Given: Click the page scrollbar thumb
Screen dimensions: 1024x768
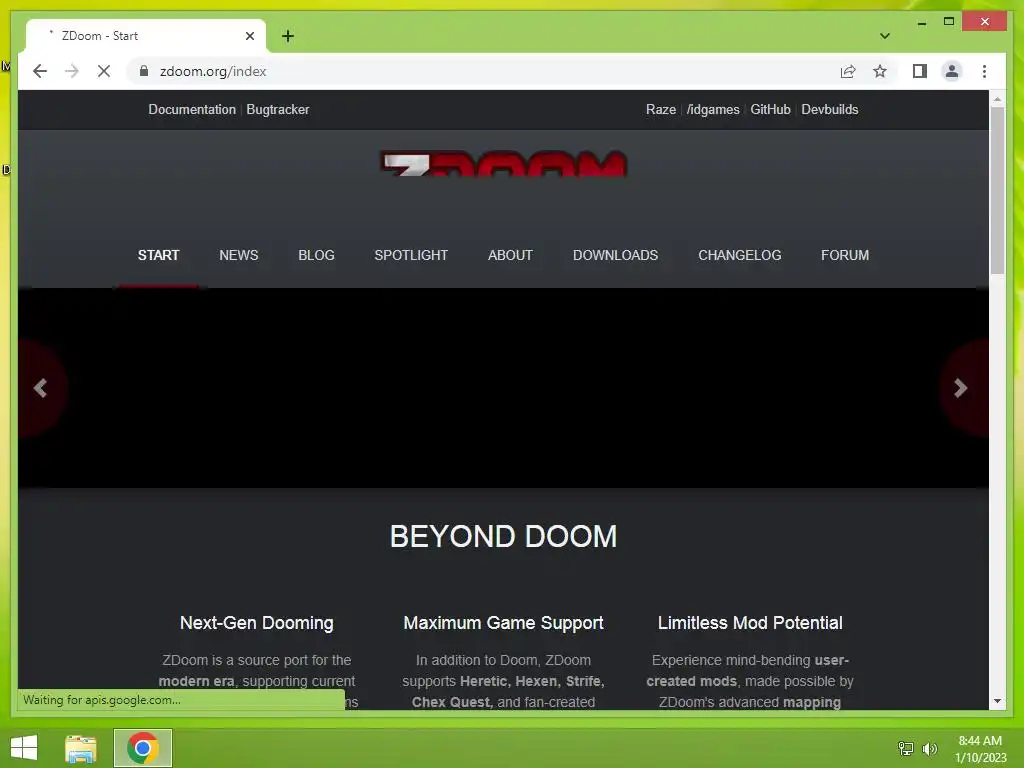Looking at the screenshot, I should (x=997, y=189).
